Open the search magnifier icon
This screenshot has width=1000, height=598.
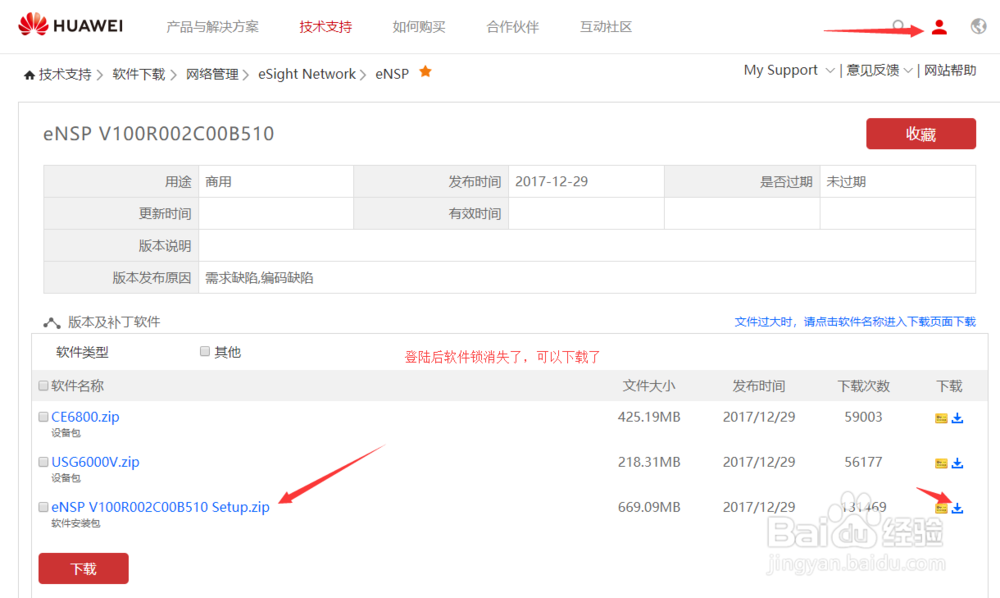point(898,26)
